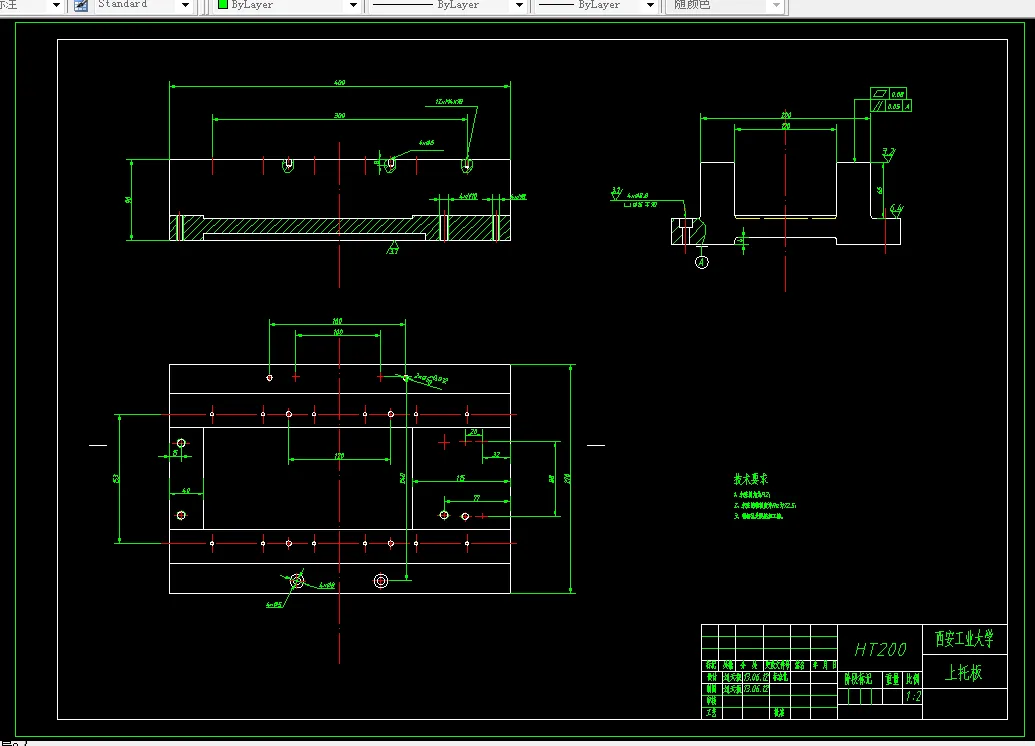The image size is (1035, 746).
Task: Select the 400 overall width dimension
Action: (x=339, y=83)
